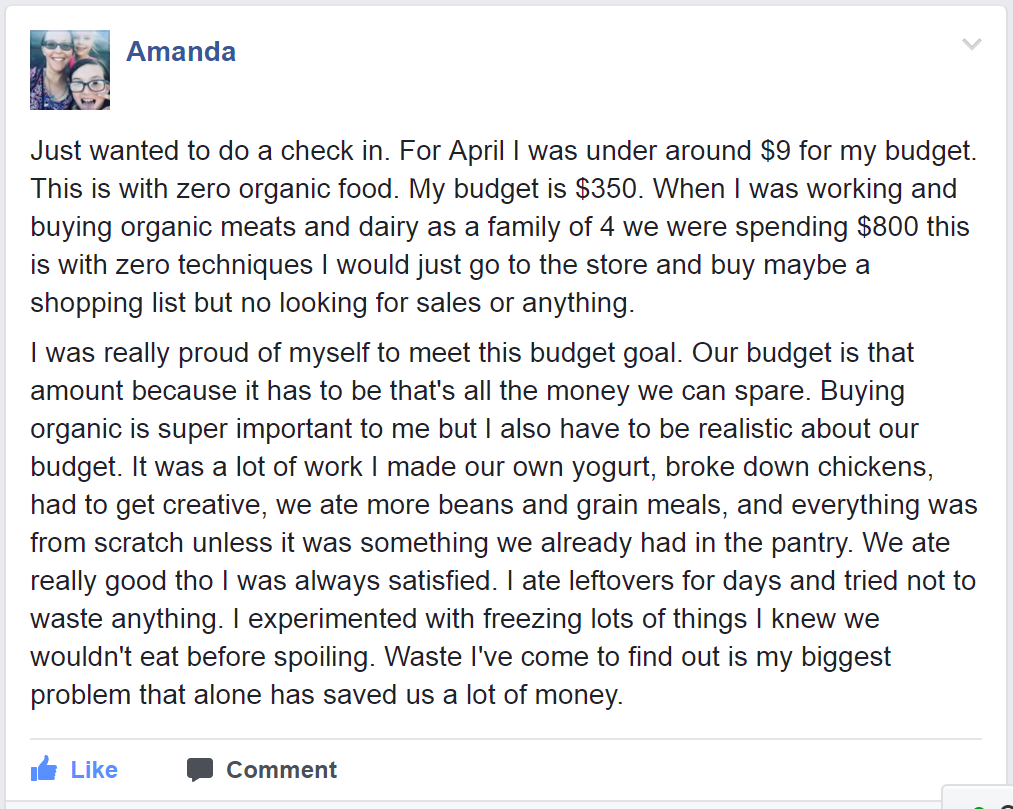Open post options chevron menu

click(971, 44)
